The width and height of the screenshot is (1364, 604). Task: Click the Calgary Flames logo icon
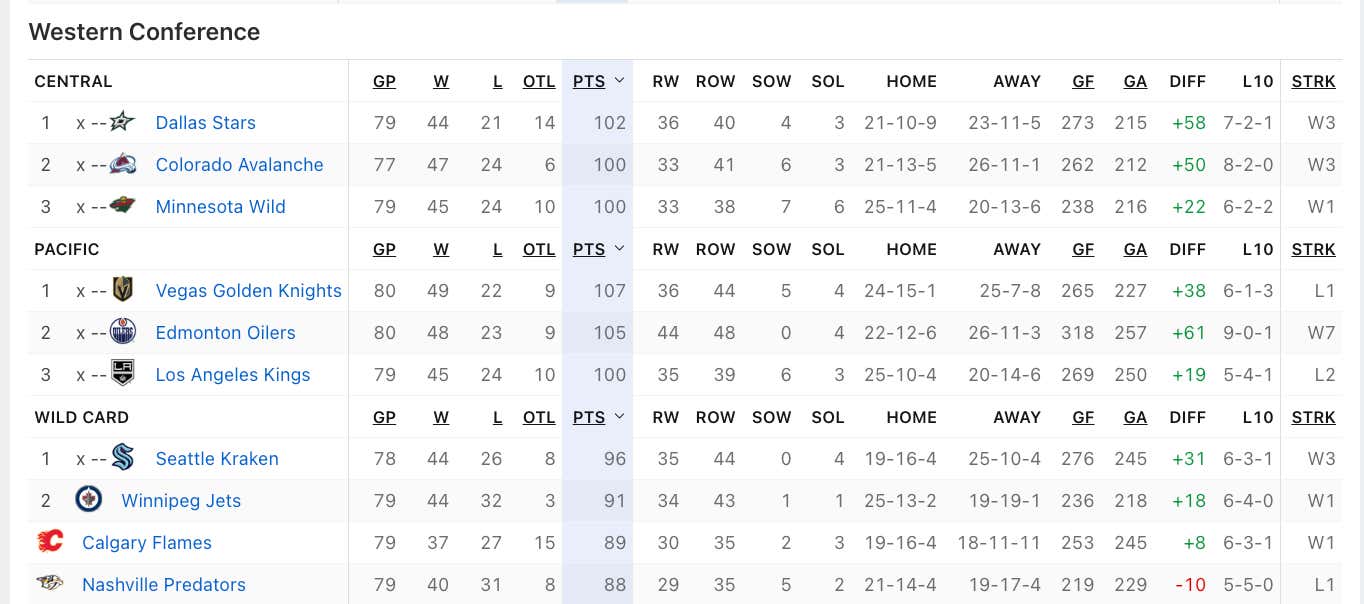click(x=49, y=542)
